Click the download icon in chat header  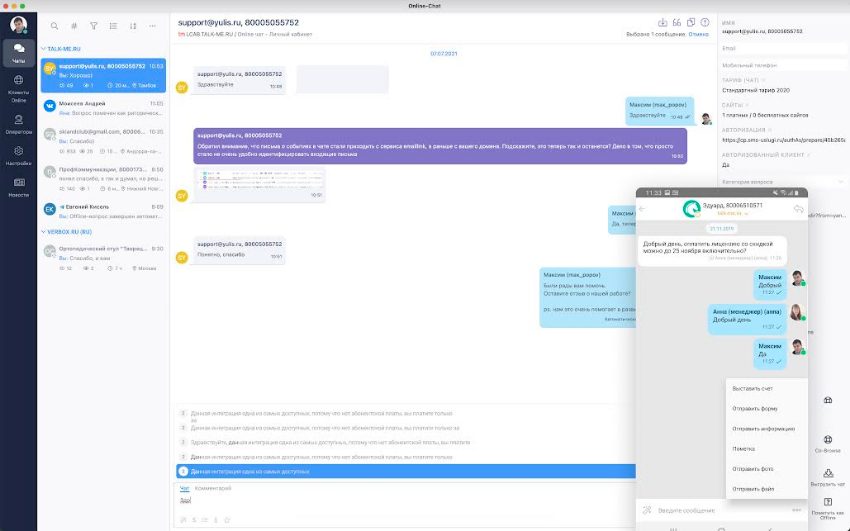[662, 22]
